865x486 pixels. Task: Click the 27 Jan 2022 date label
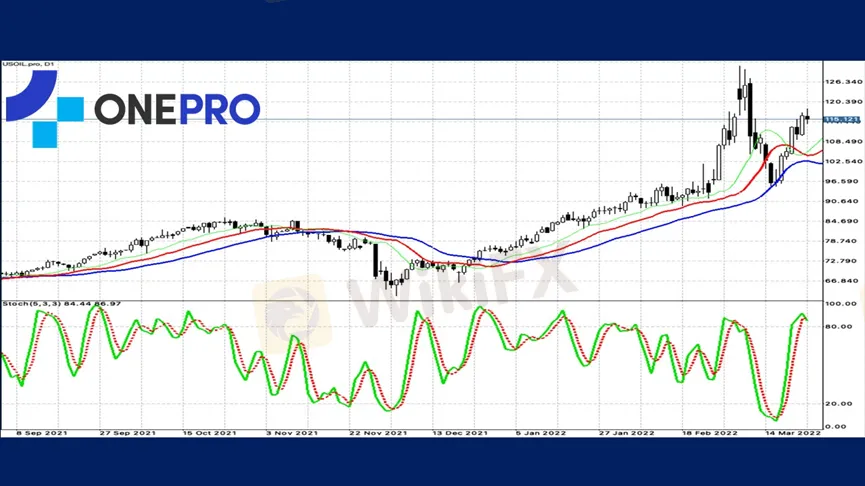[626, 433]
